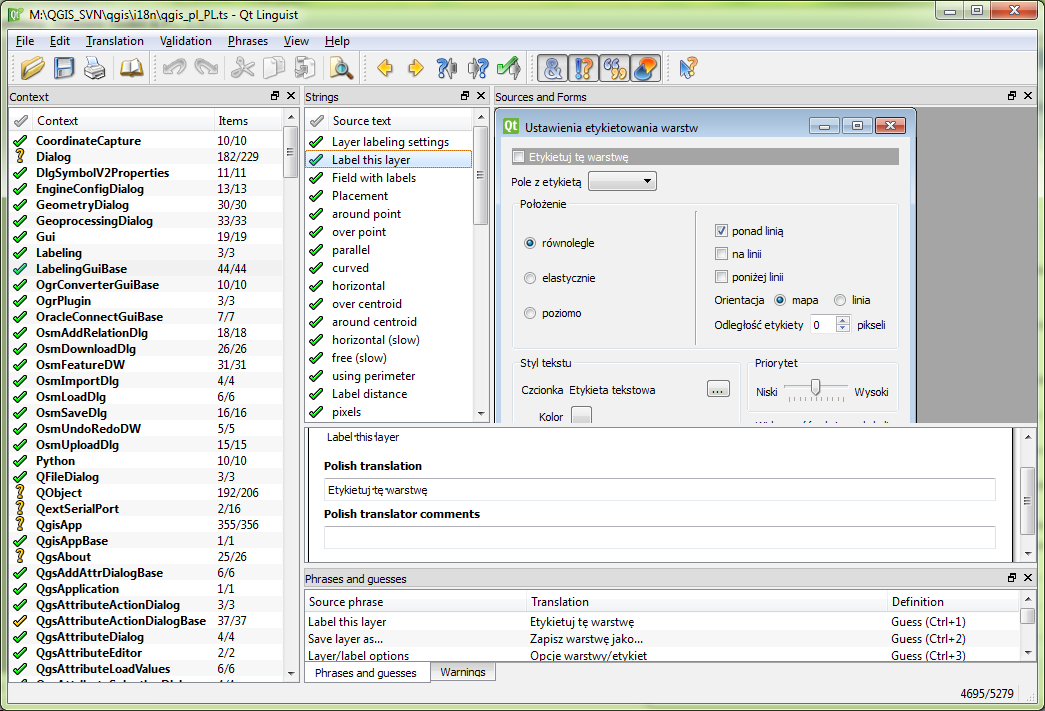
Task: Click Strings list scroll up arrow
Action: tap(481, 118)
